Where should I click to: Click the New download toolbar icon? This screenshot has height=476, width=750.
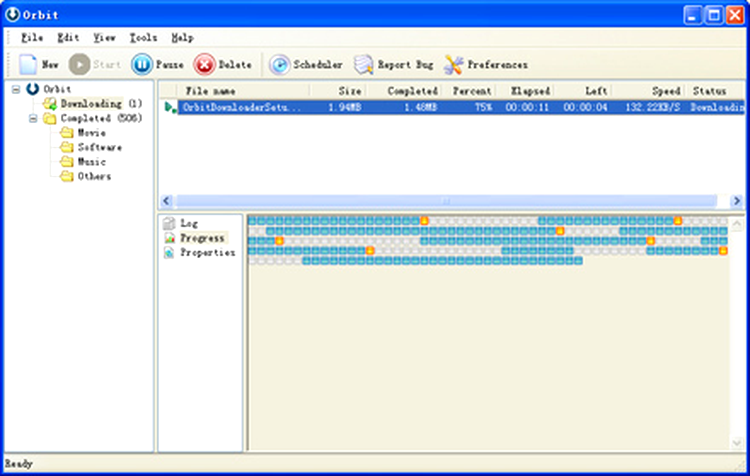coord(28,64)
